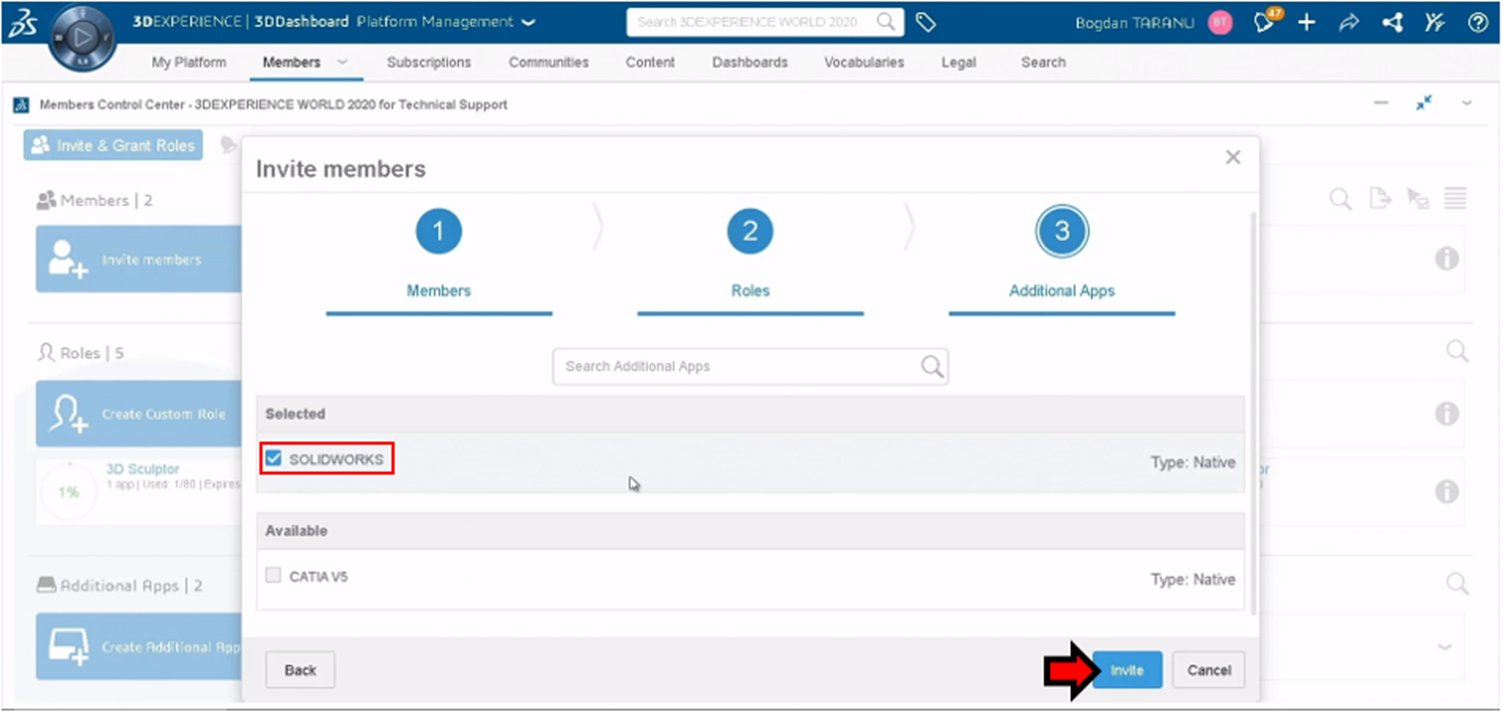Click the info icon in Create Custom Role row

coord(1446,413)
